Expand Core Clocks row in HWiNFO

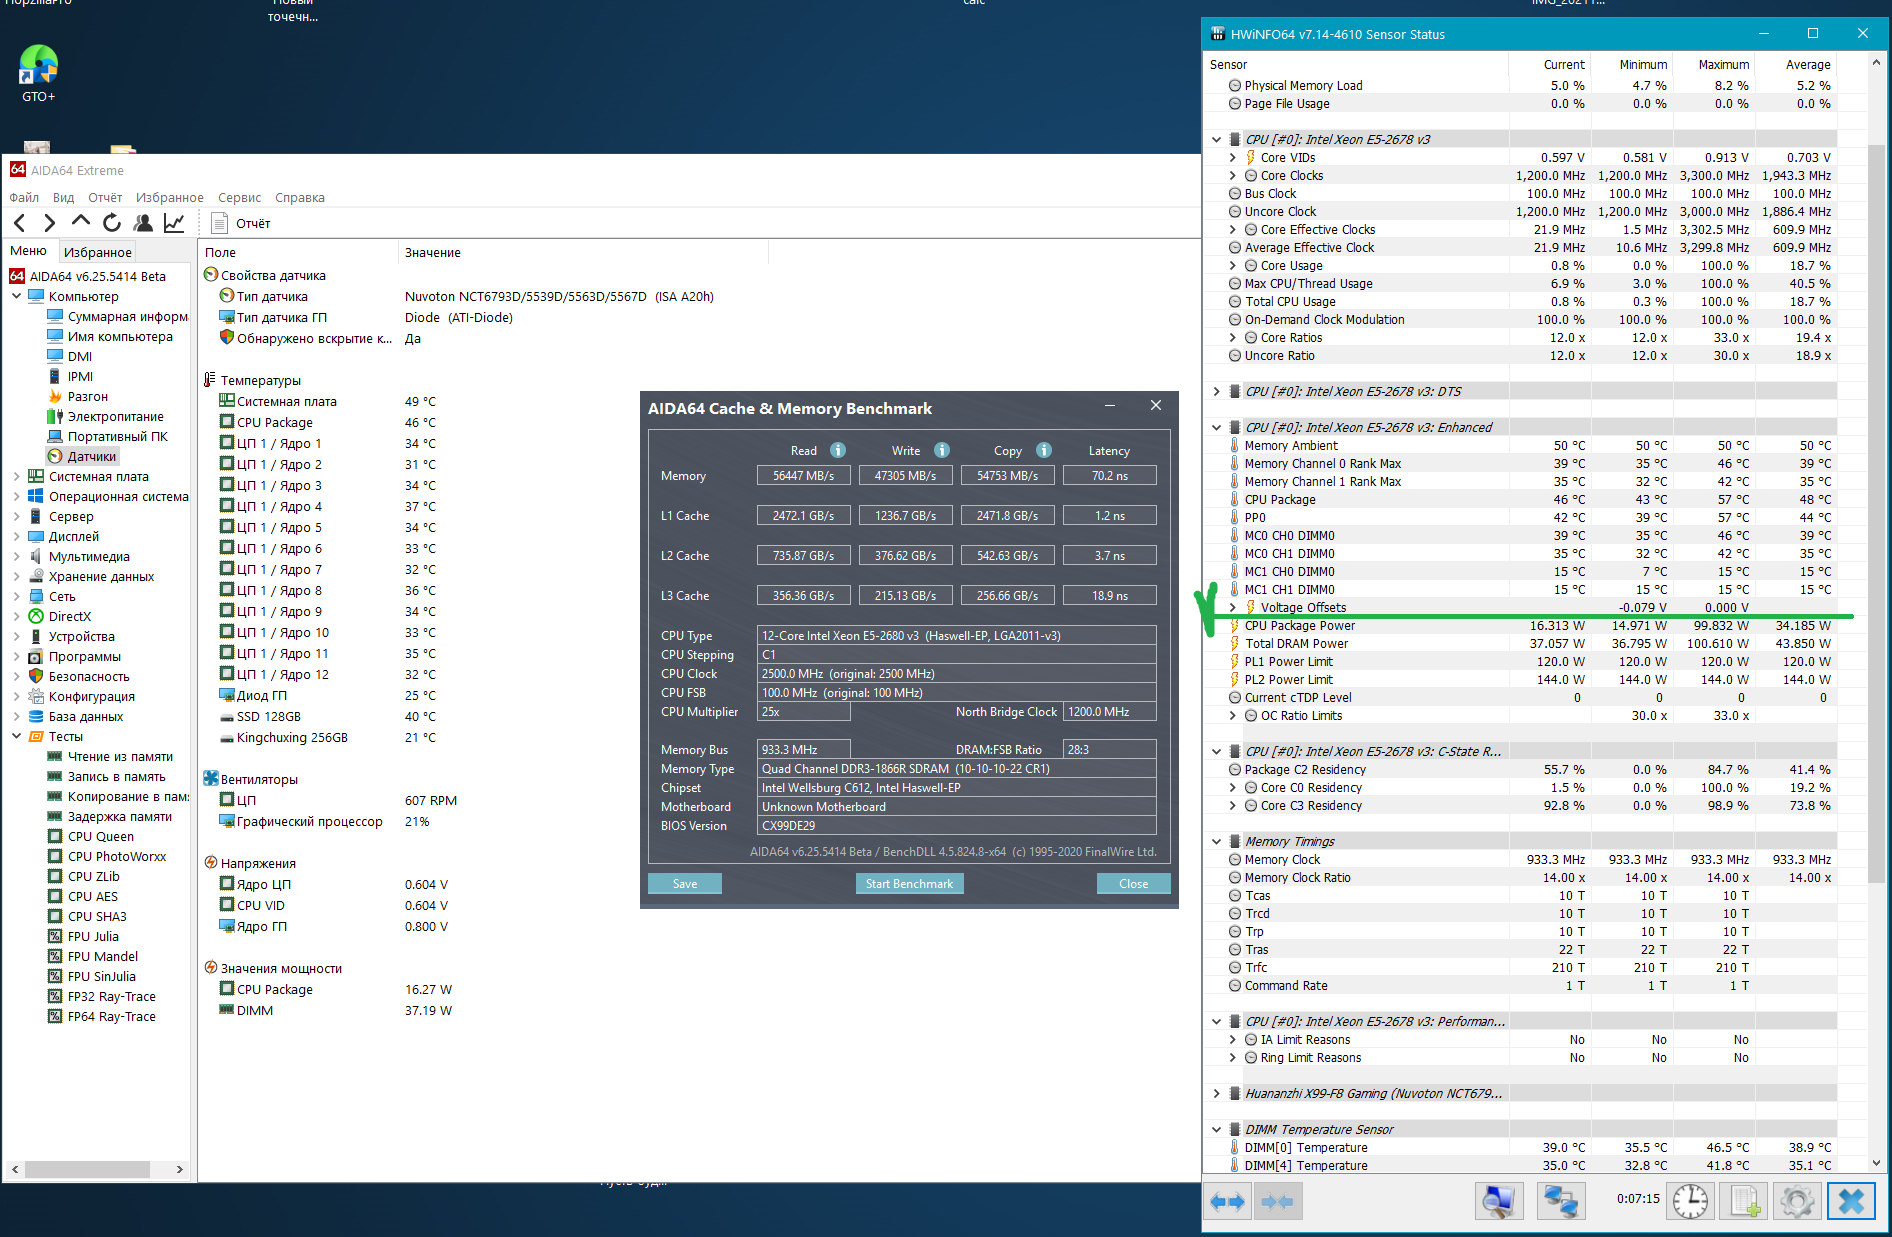(x=1232, y=175)
